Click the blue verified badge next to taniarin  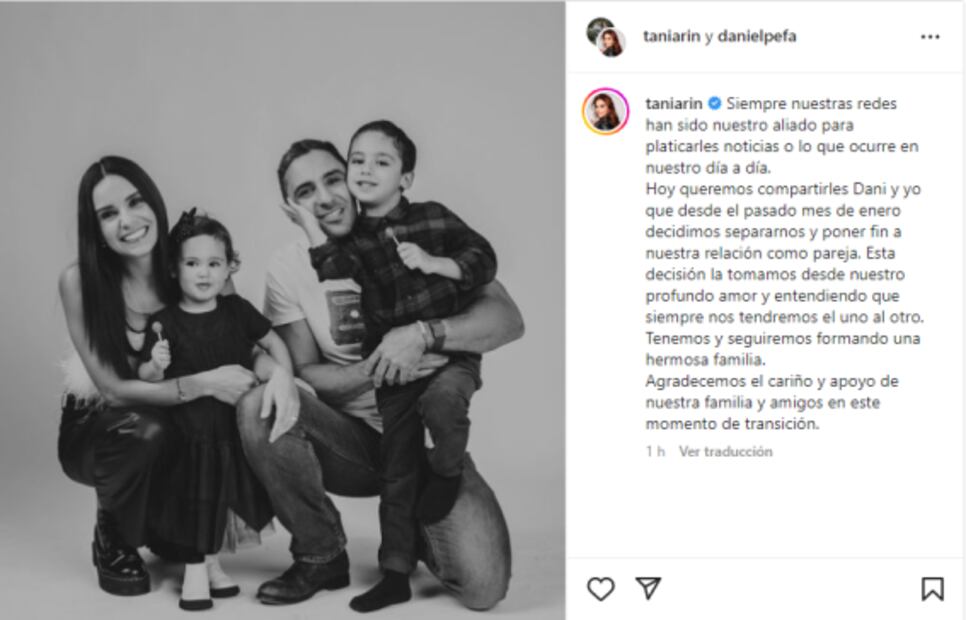714,104
